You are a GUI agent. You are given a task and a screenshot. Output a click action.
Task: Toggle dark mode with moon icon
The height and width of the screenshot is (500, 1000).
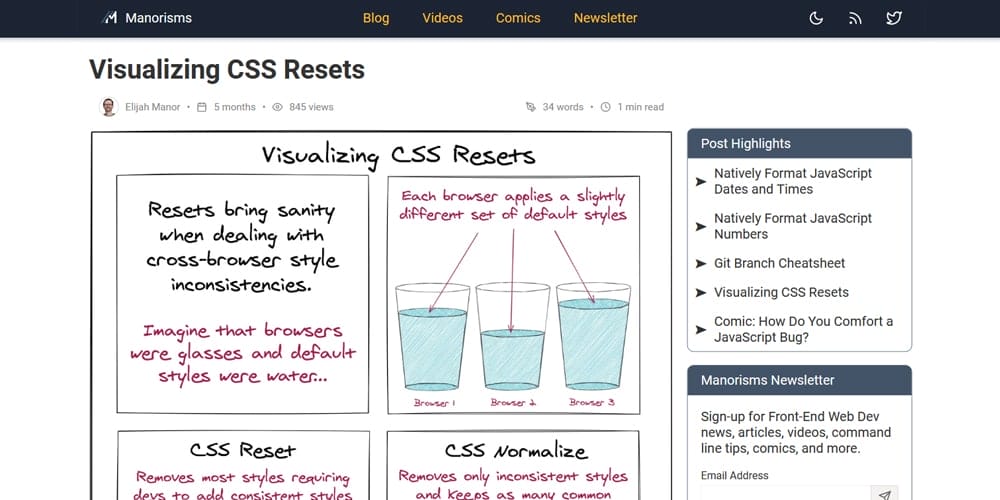pos(816,18)
